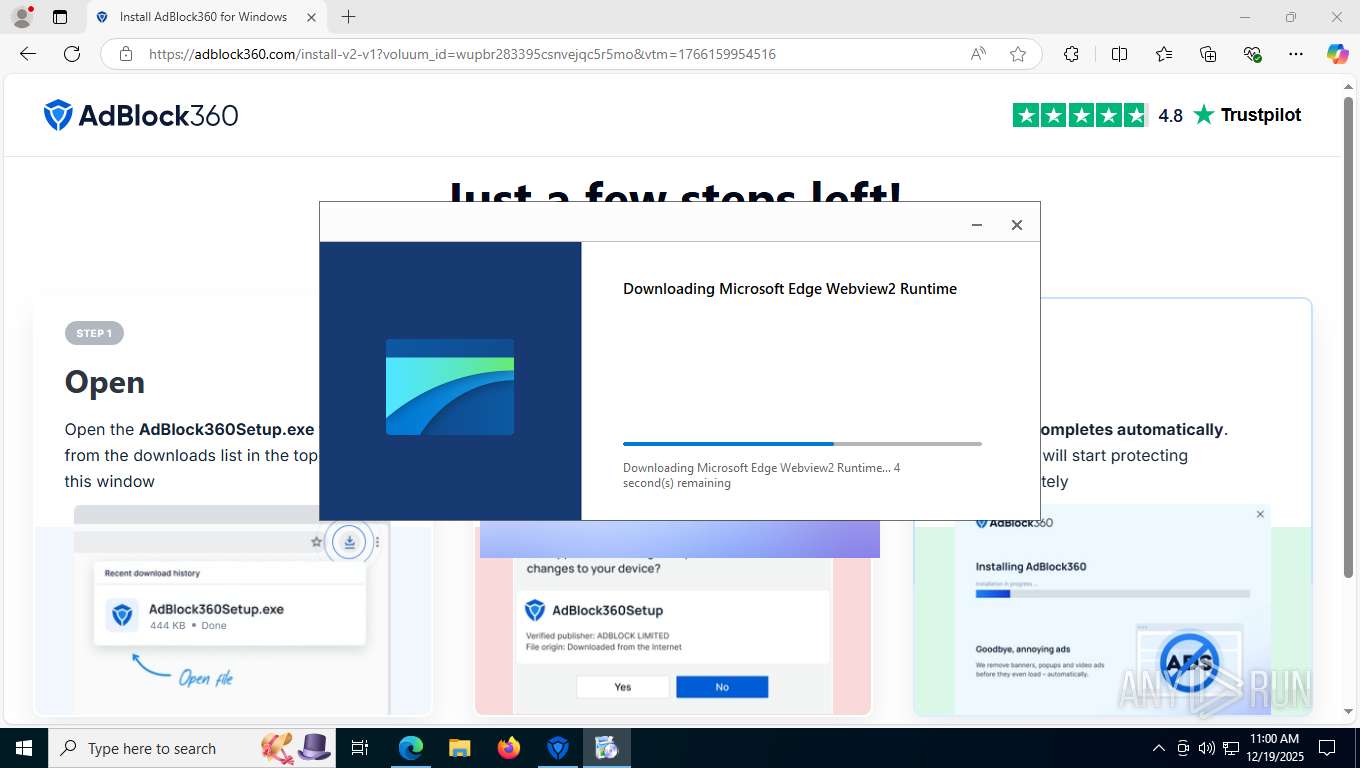1360x768 pixels.
Task: Open the Copilot sidebar icon
Action: click(1337, 54)
